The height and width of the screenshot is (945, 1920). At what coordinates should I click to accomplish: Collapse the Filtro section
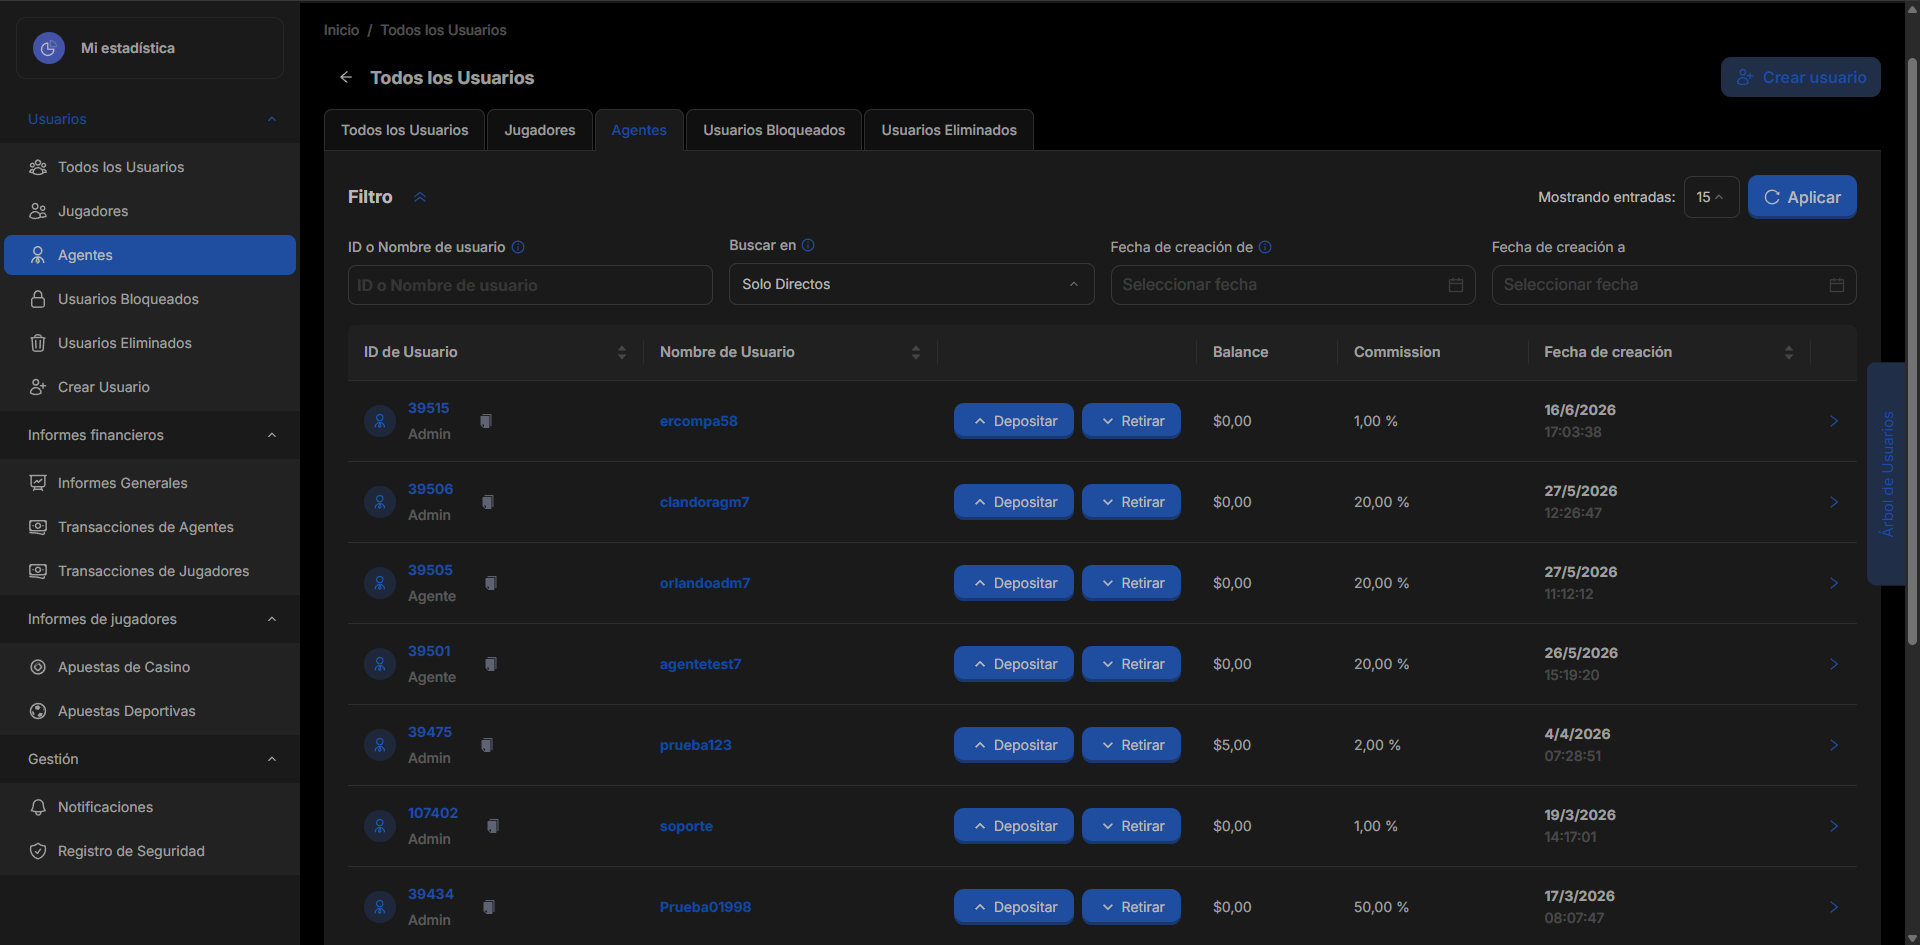pos(420,197)
